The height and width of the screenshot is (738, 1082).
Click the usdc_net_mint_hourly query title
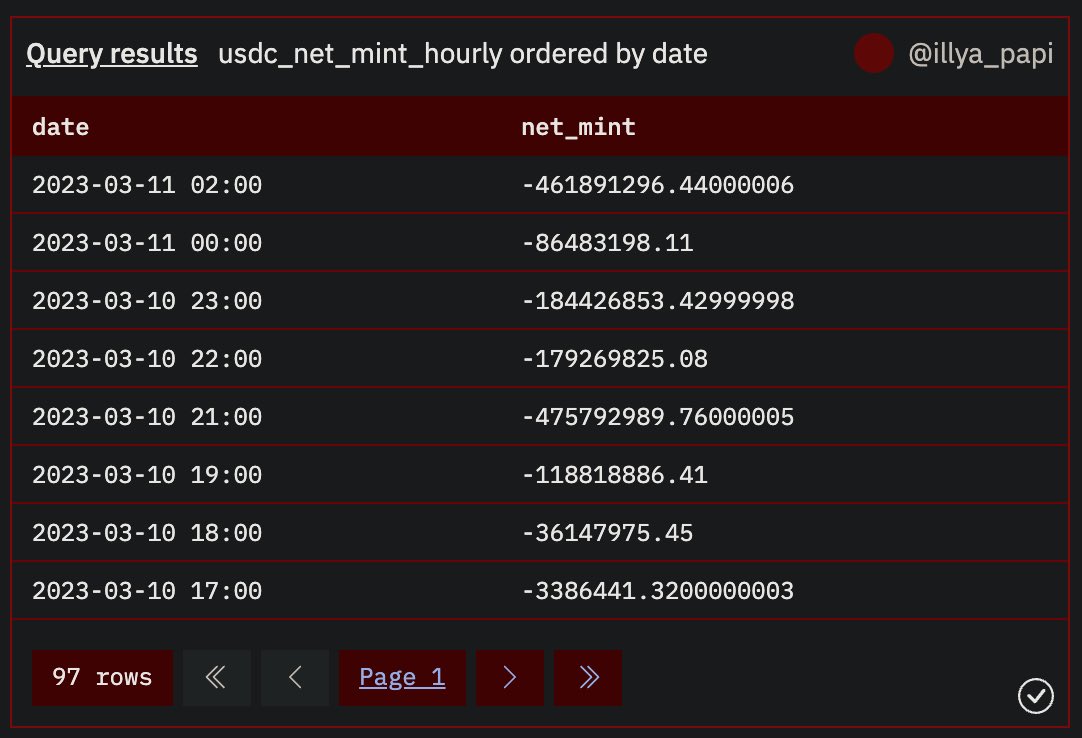click(x=462, y=54)
